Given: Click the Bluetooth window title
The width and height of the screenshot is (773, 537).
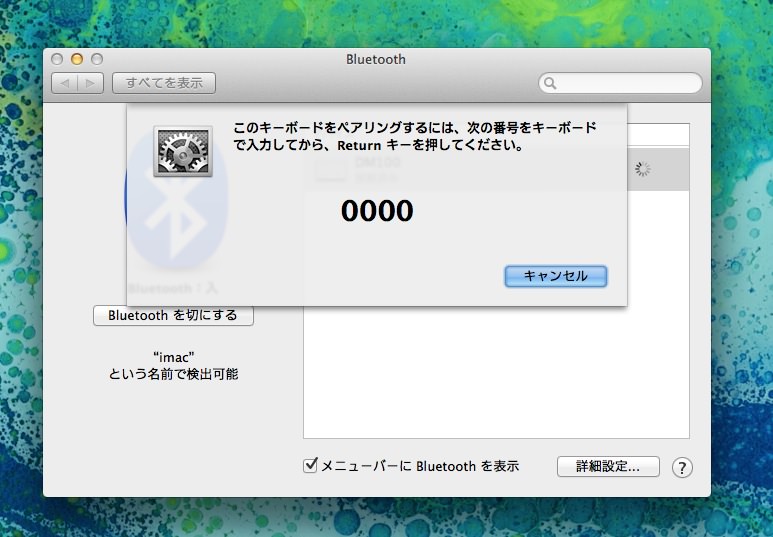Looking at the screenshot, I should tap(376, 59).
